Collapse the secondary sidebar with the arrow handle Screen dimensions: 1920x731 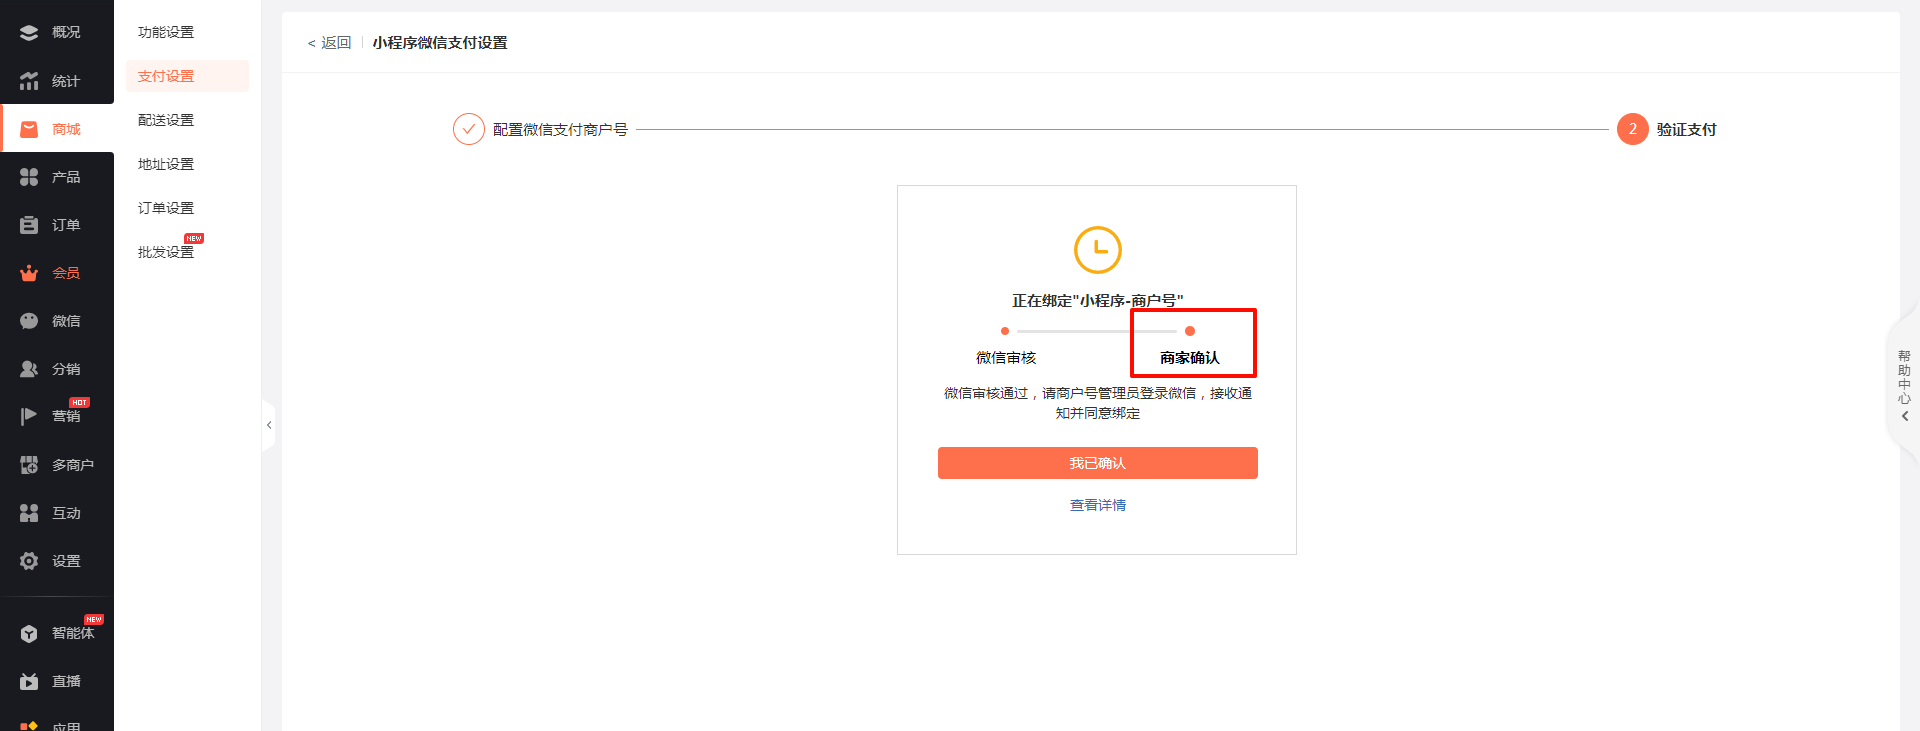pos(269,425)
